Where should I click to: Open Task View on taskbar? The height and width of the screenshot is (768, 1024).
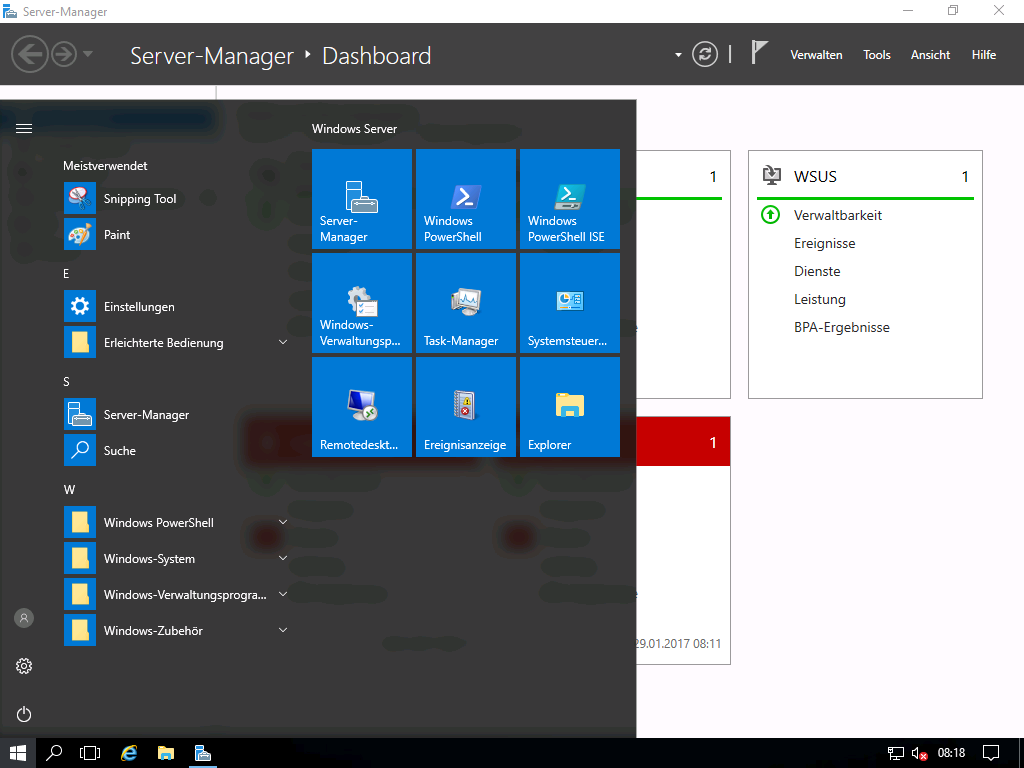point(90,753)
